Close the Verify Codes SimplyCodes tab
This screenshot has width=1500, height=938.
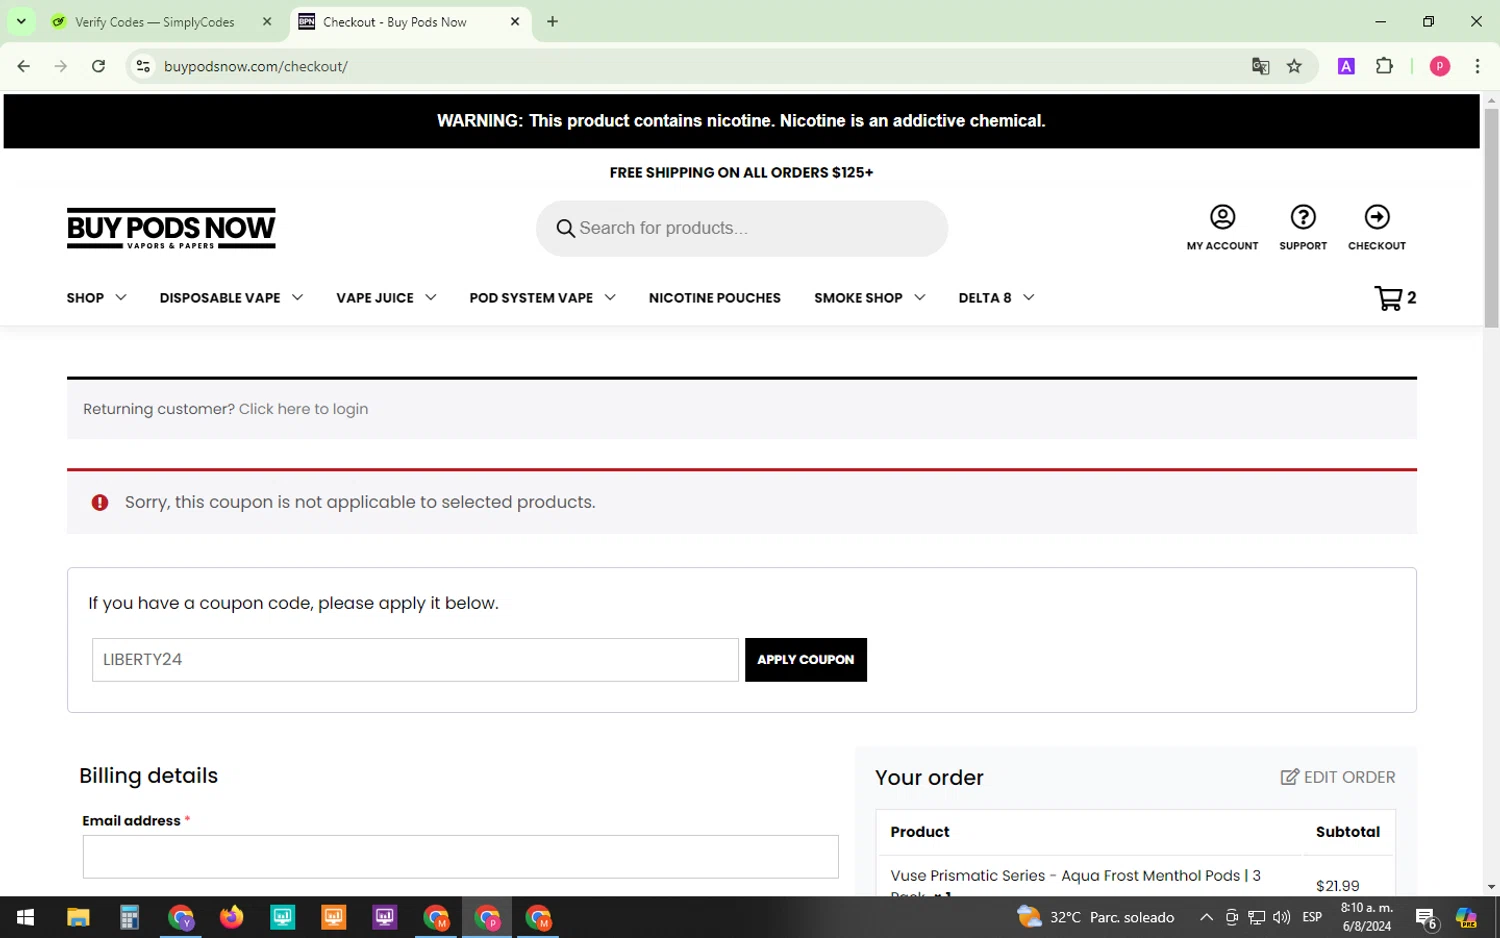pos(267,21)
